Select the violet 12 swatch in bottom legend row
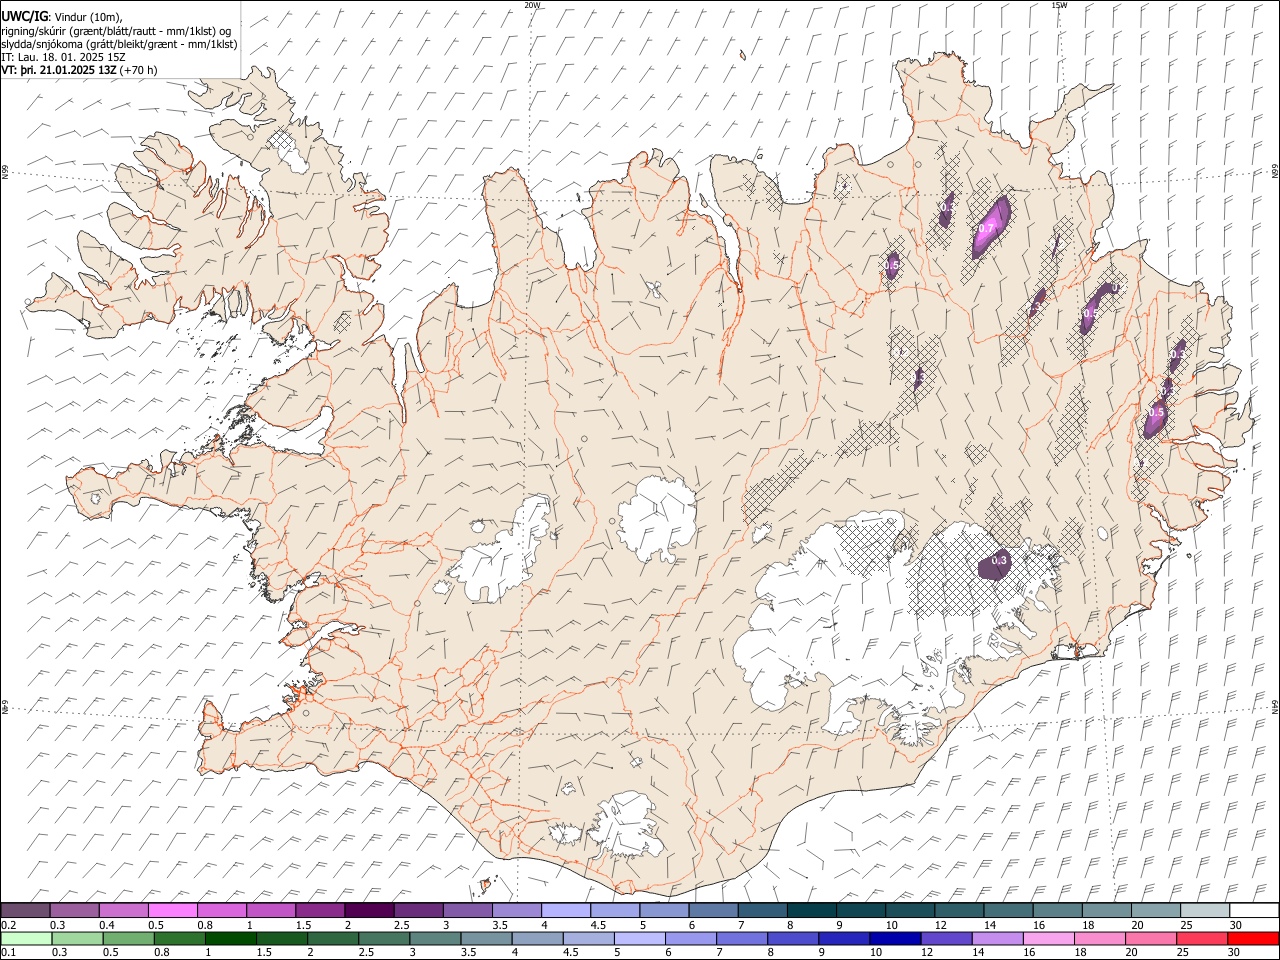This screenshot has width=1280, height=960. click(x=945, y=938)
